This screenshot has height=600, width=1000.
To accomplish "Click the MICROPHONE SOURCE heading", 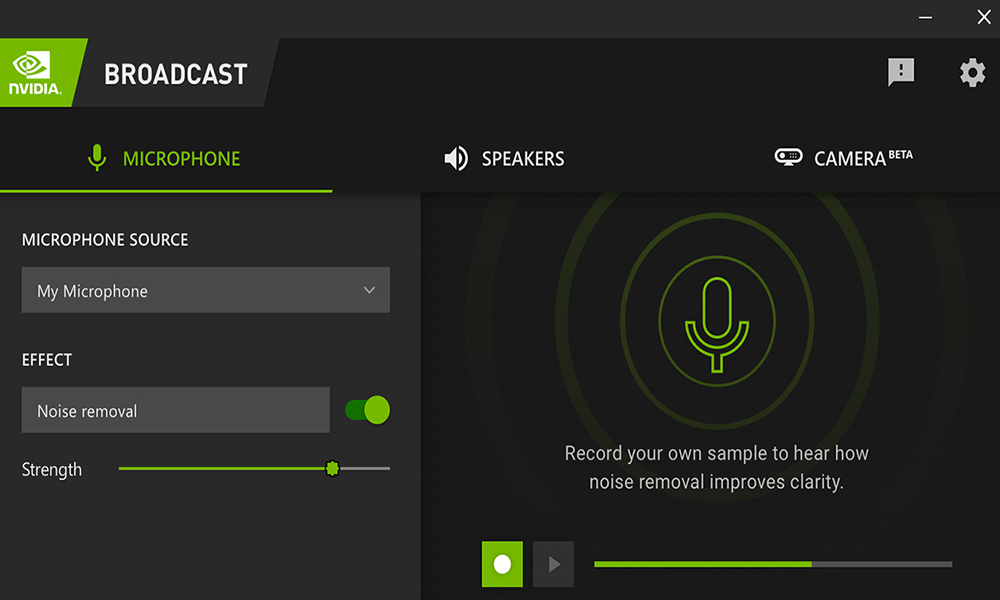I will pyautogui.click(x=105, y=240).
